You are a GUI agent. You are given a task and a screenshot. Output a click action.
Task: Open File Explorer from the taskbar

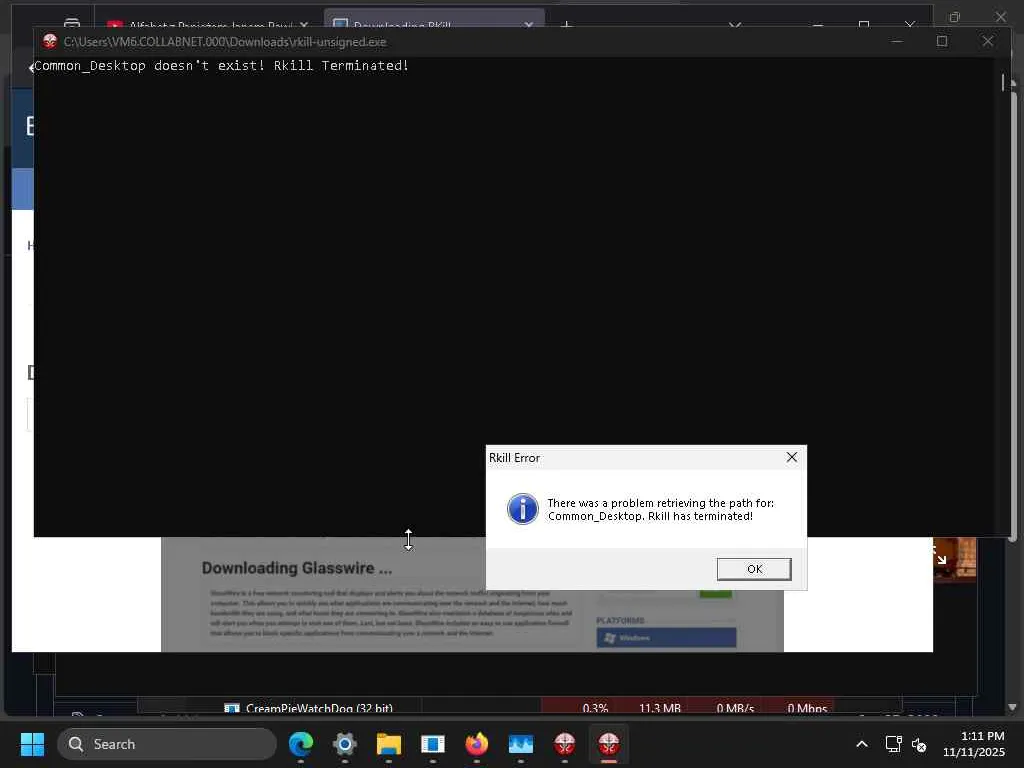(389, 744)
